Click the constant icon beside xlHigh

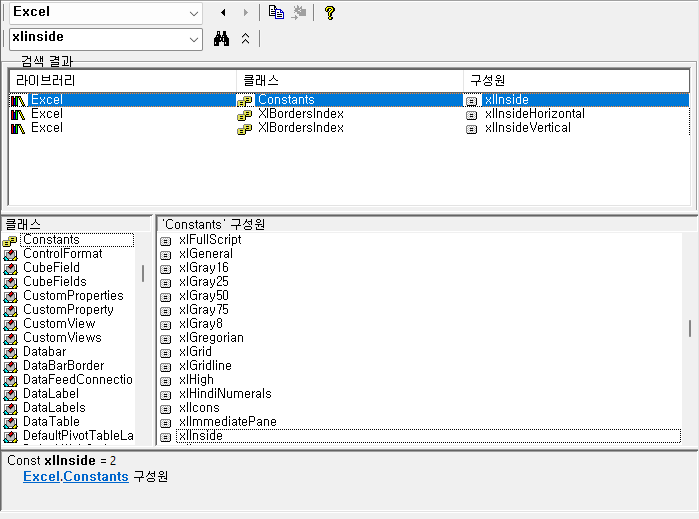(165, 381)
